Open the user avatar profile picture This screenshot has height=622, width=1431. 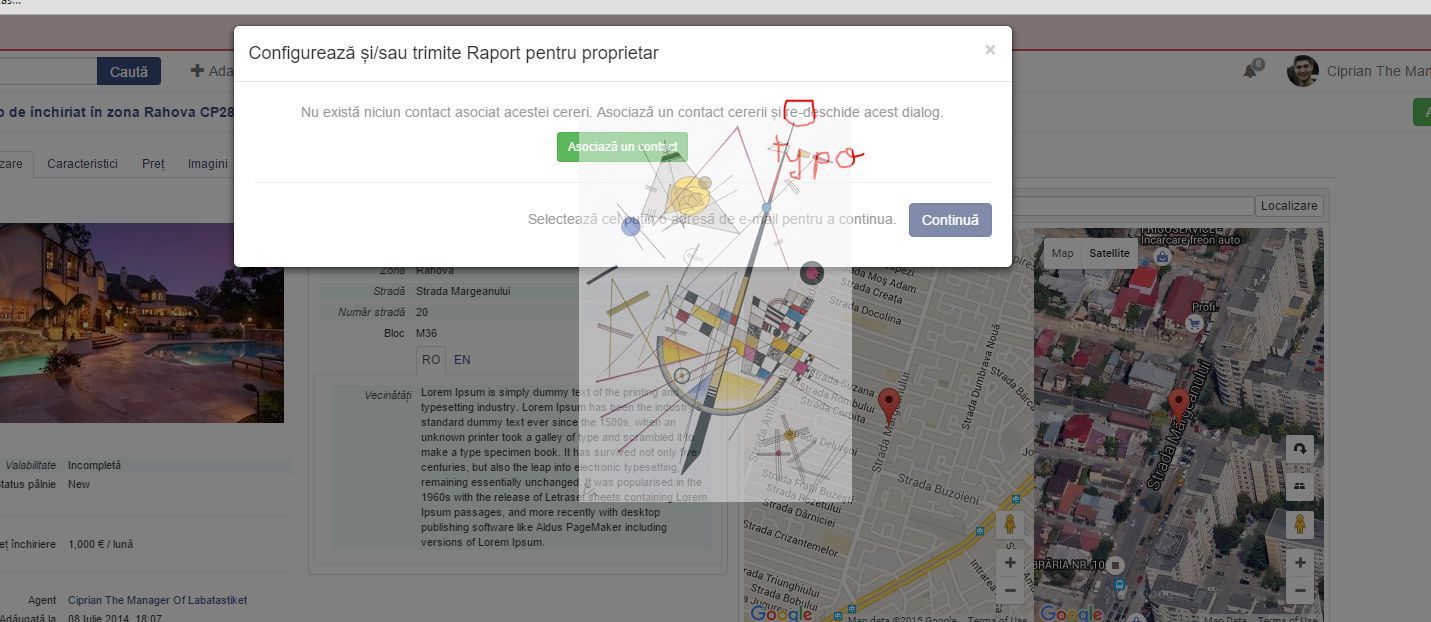pos(1302,71)
